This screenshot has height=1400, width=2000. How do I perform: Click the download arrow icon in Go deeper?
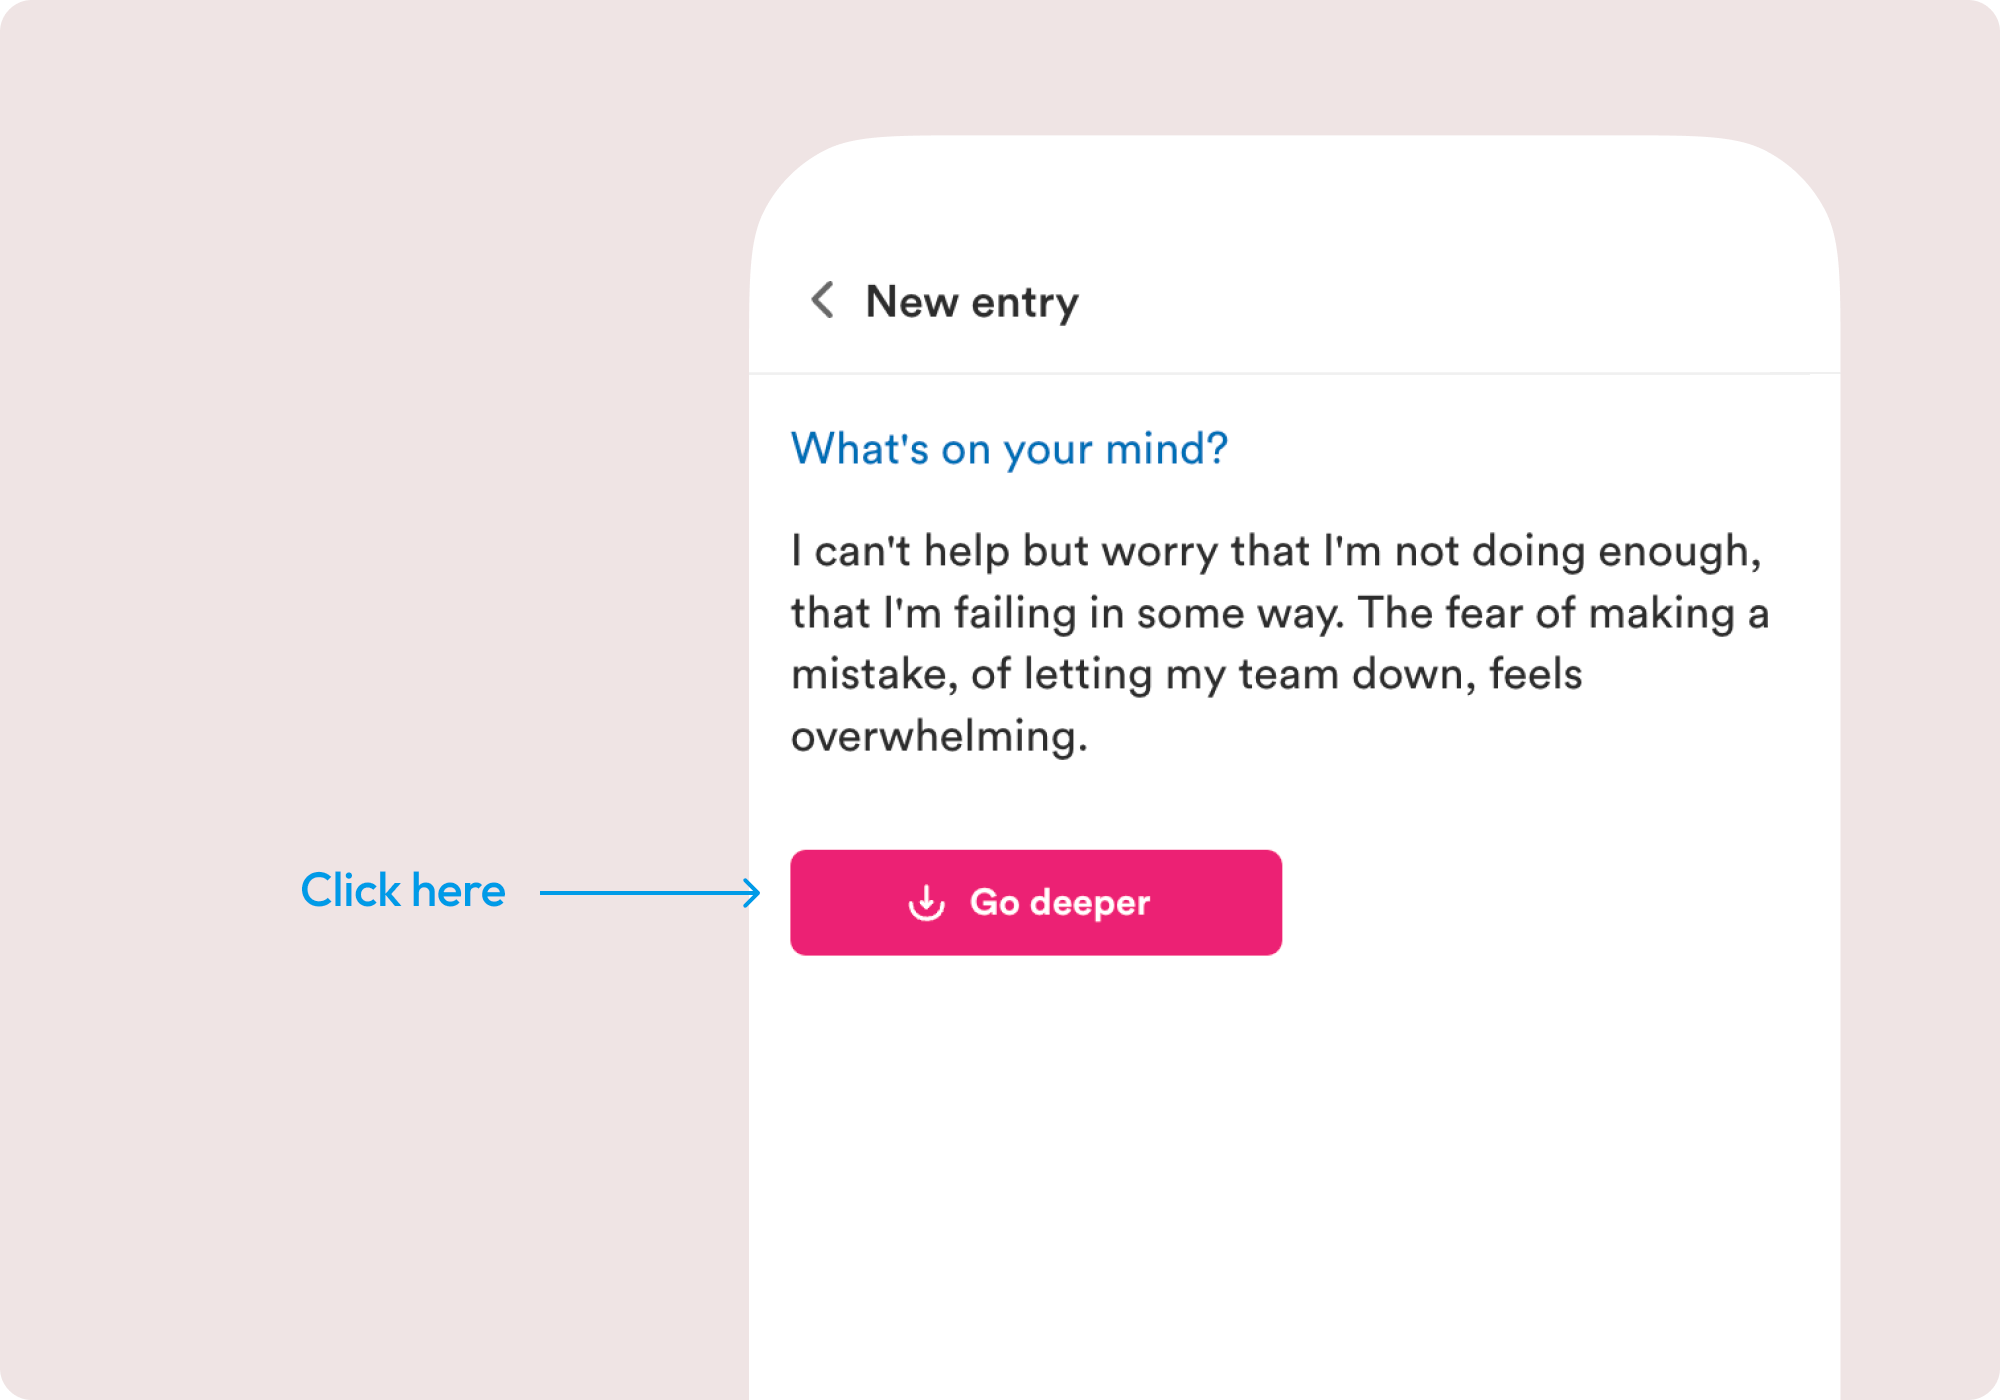[x=926, y=902]
